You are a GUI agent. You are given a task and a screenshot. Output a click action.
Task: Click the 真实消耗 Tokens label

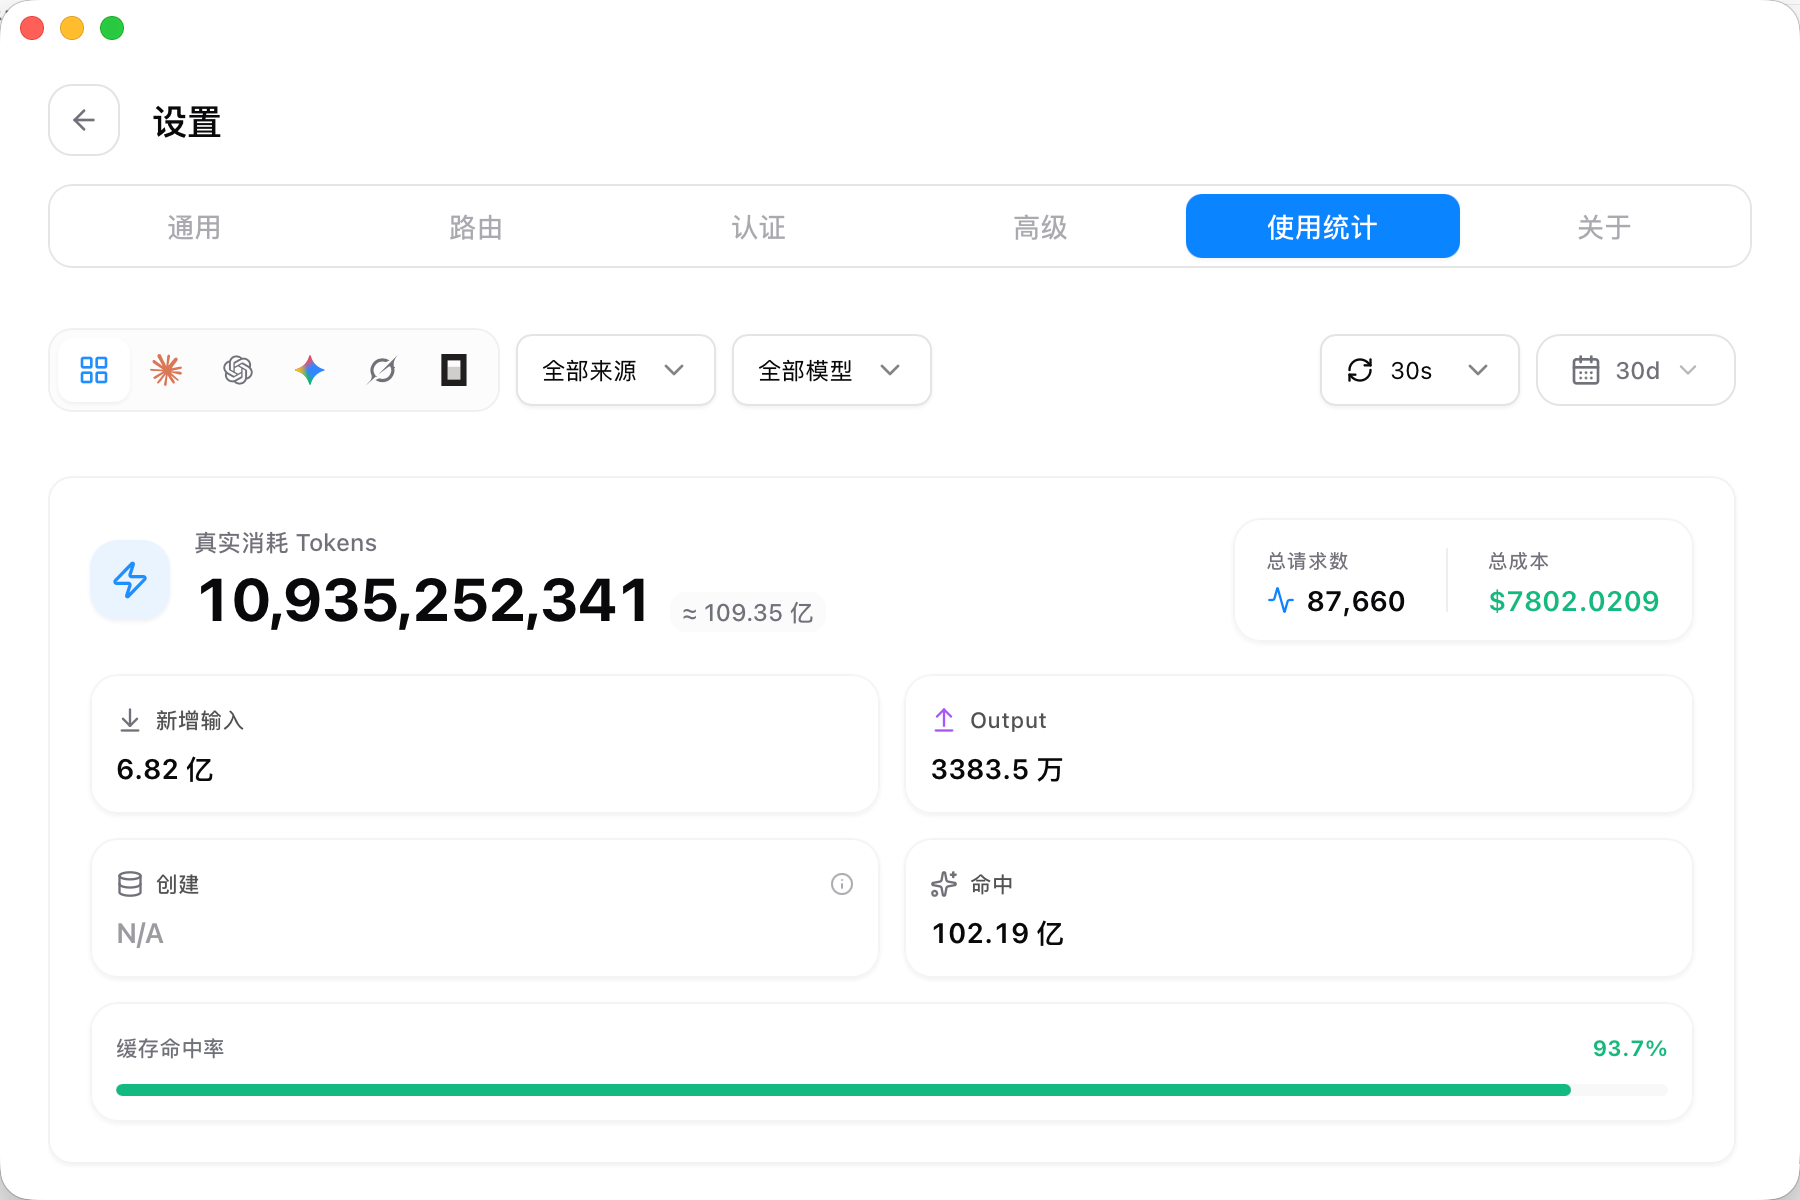pos(285,542)
